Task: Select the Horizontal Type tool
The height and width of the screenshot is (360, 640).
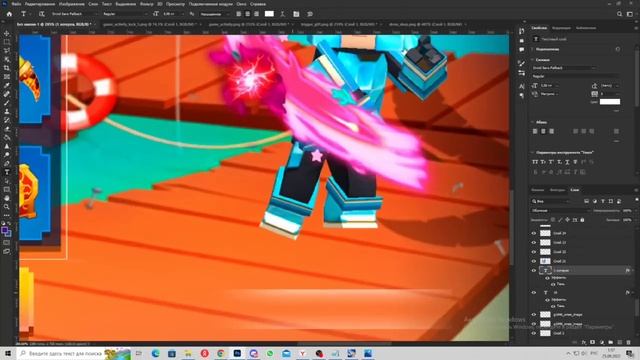Action: (7, 172)
